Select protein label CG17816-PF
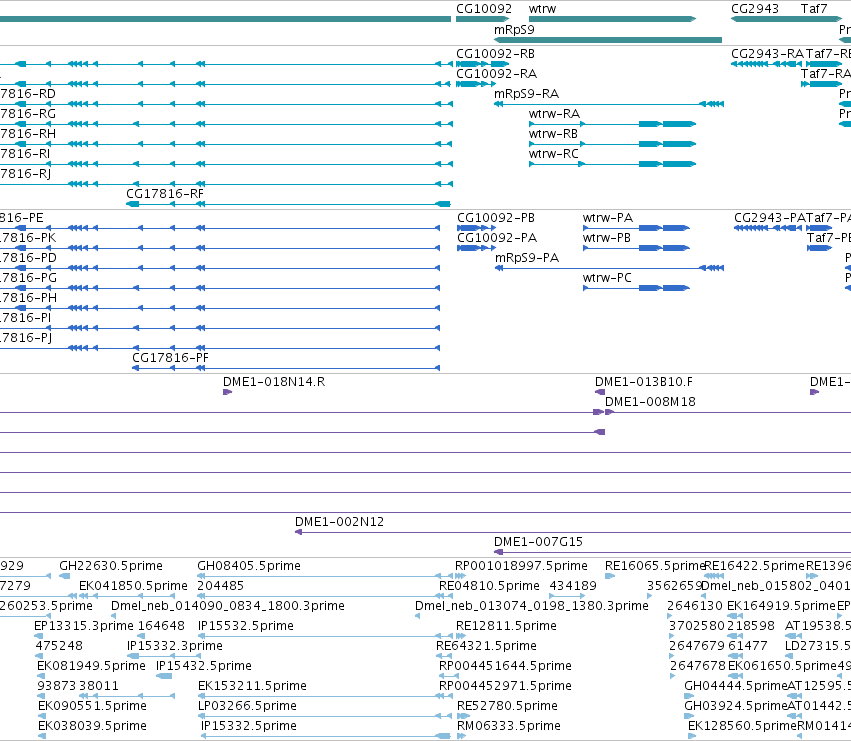The width and height of the screenshot is (851, 741). coord(170,358)
